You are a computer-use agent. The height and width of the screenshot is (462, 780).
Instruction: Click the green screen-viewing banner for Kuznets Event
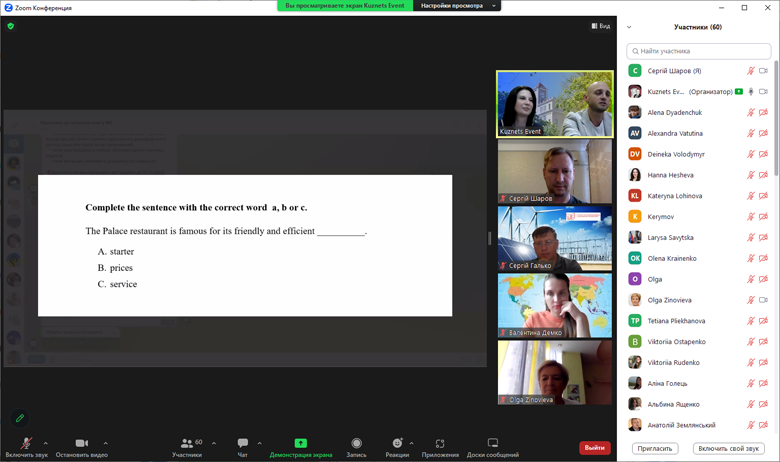pyautogui.click(x=345, y=5)
